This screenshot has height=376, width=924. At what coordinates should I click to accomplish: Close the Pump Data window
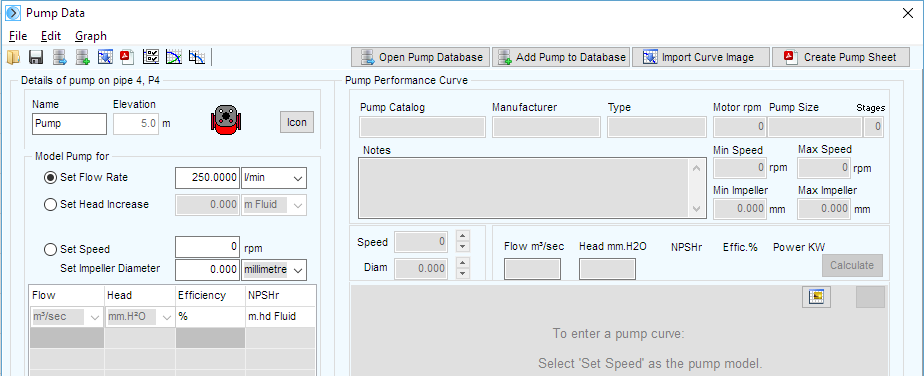tap(908, 13)
